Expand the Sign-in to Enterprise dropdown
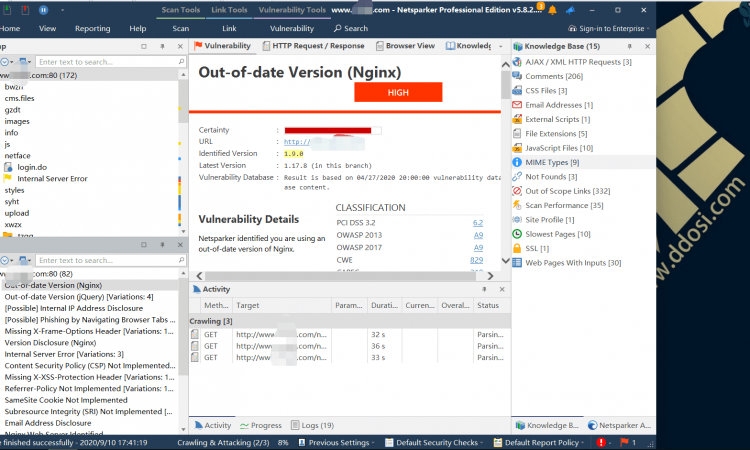750x450 pixels. pyautogui.click(x=608, y=29)
